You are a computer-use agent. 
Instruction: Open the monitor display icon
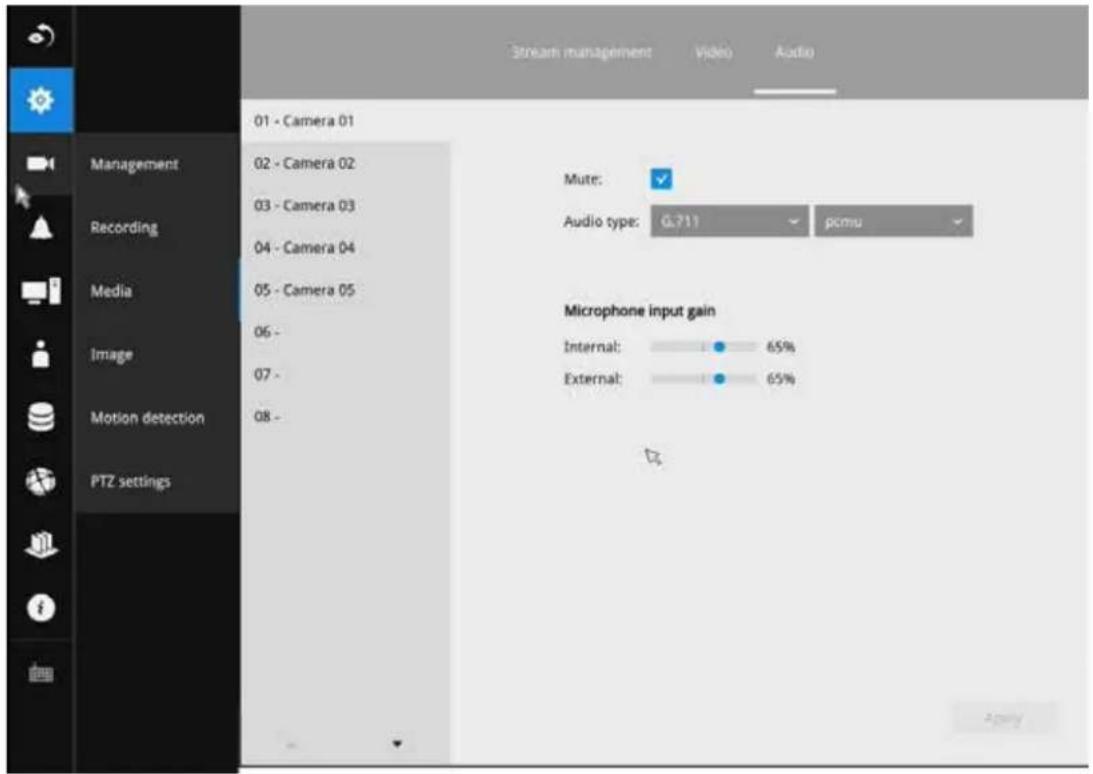click(x=40, y=291)
